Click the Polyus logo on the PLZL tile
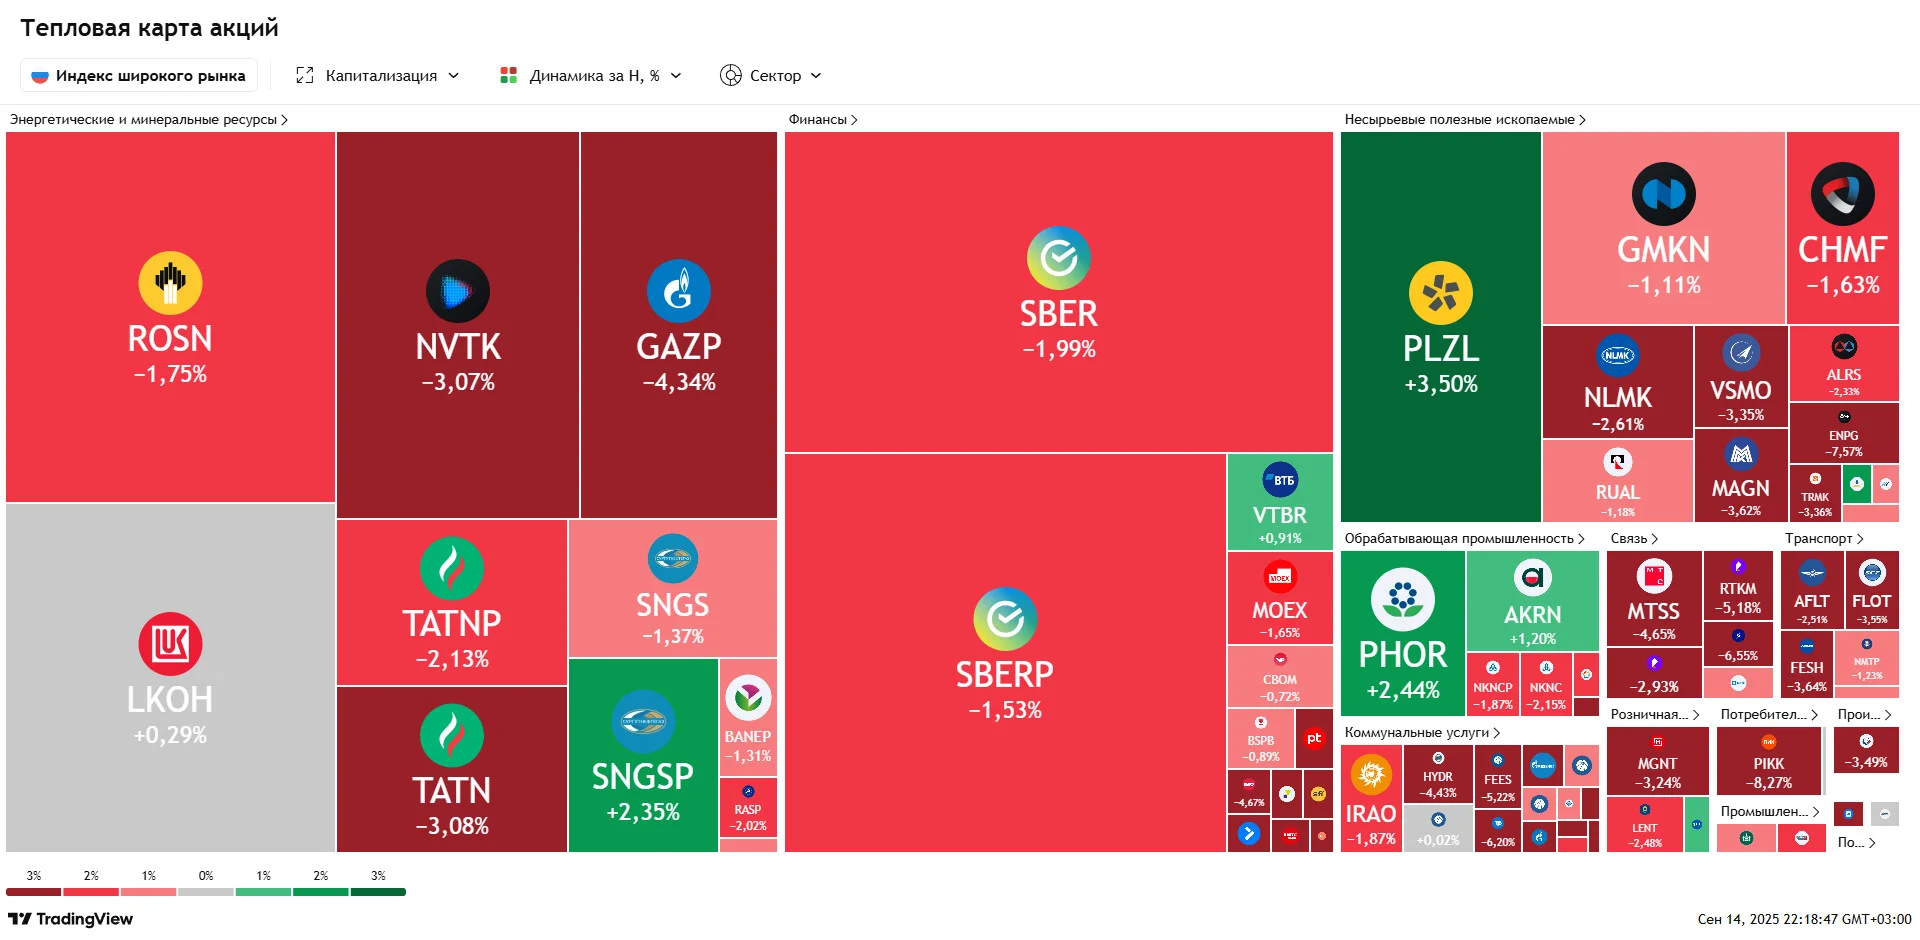This screenshot has width=1920, height=940. [1441, 293]
